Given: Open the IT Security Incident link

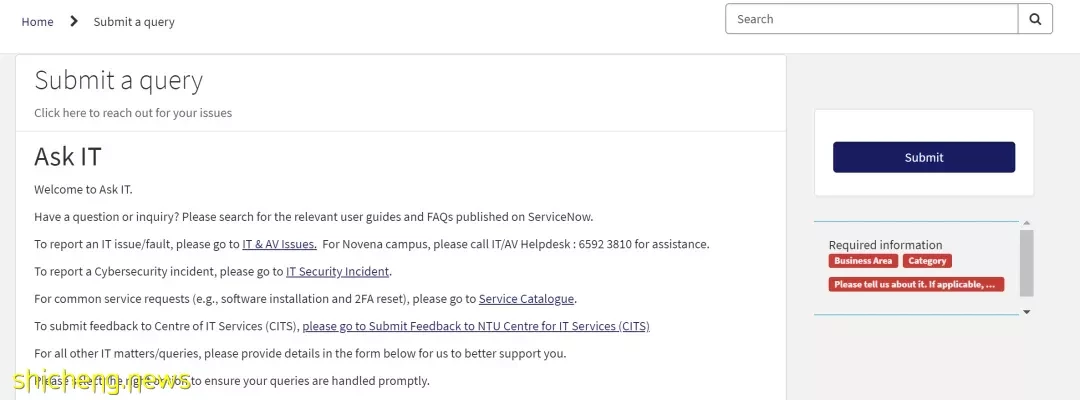Looking at the screenshot, I should (x=338, y=271).
